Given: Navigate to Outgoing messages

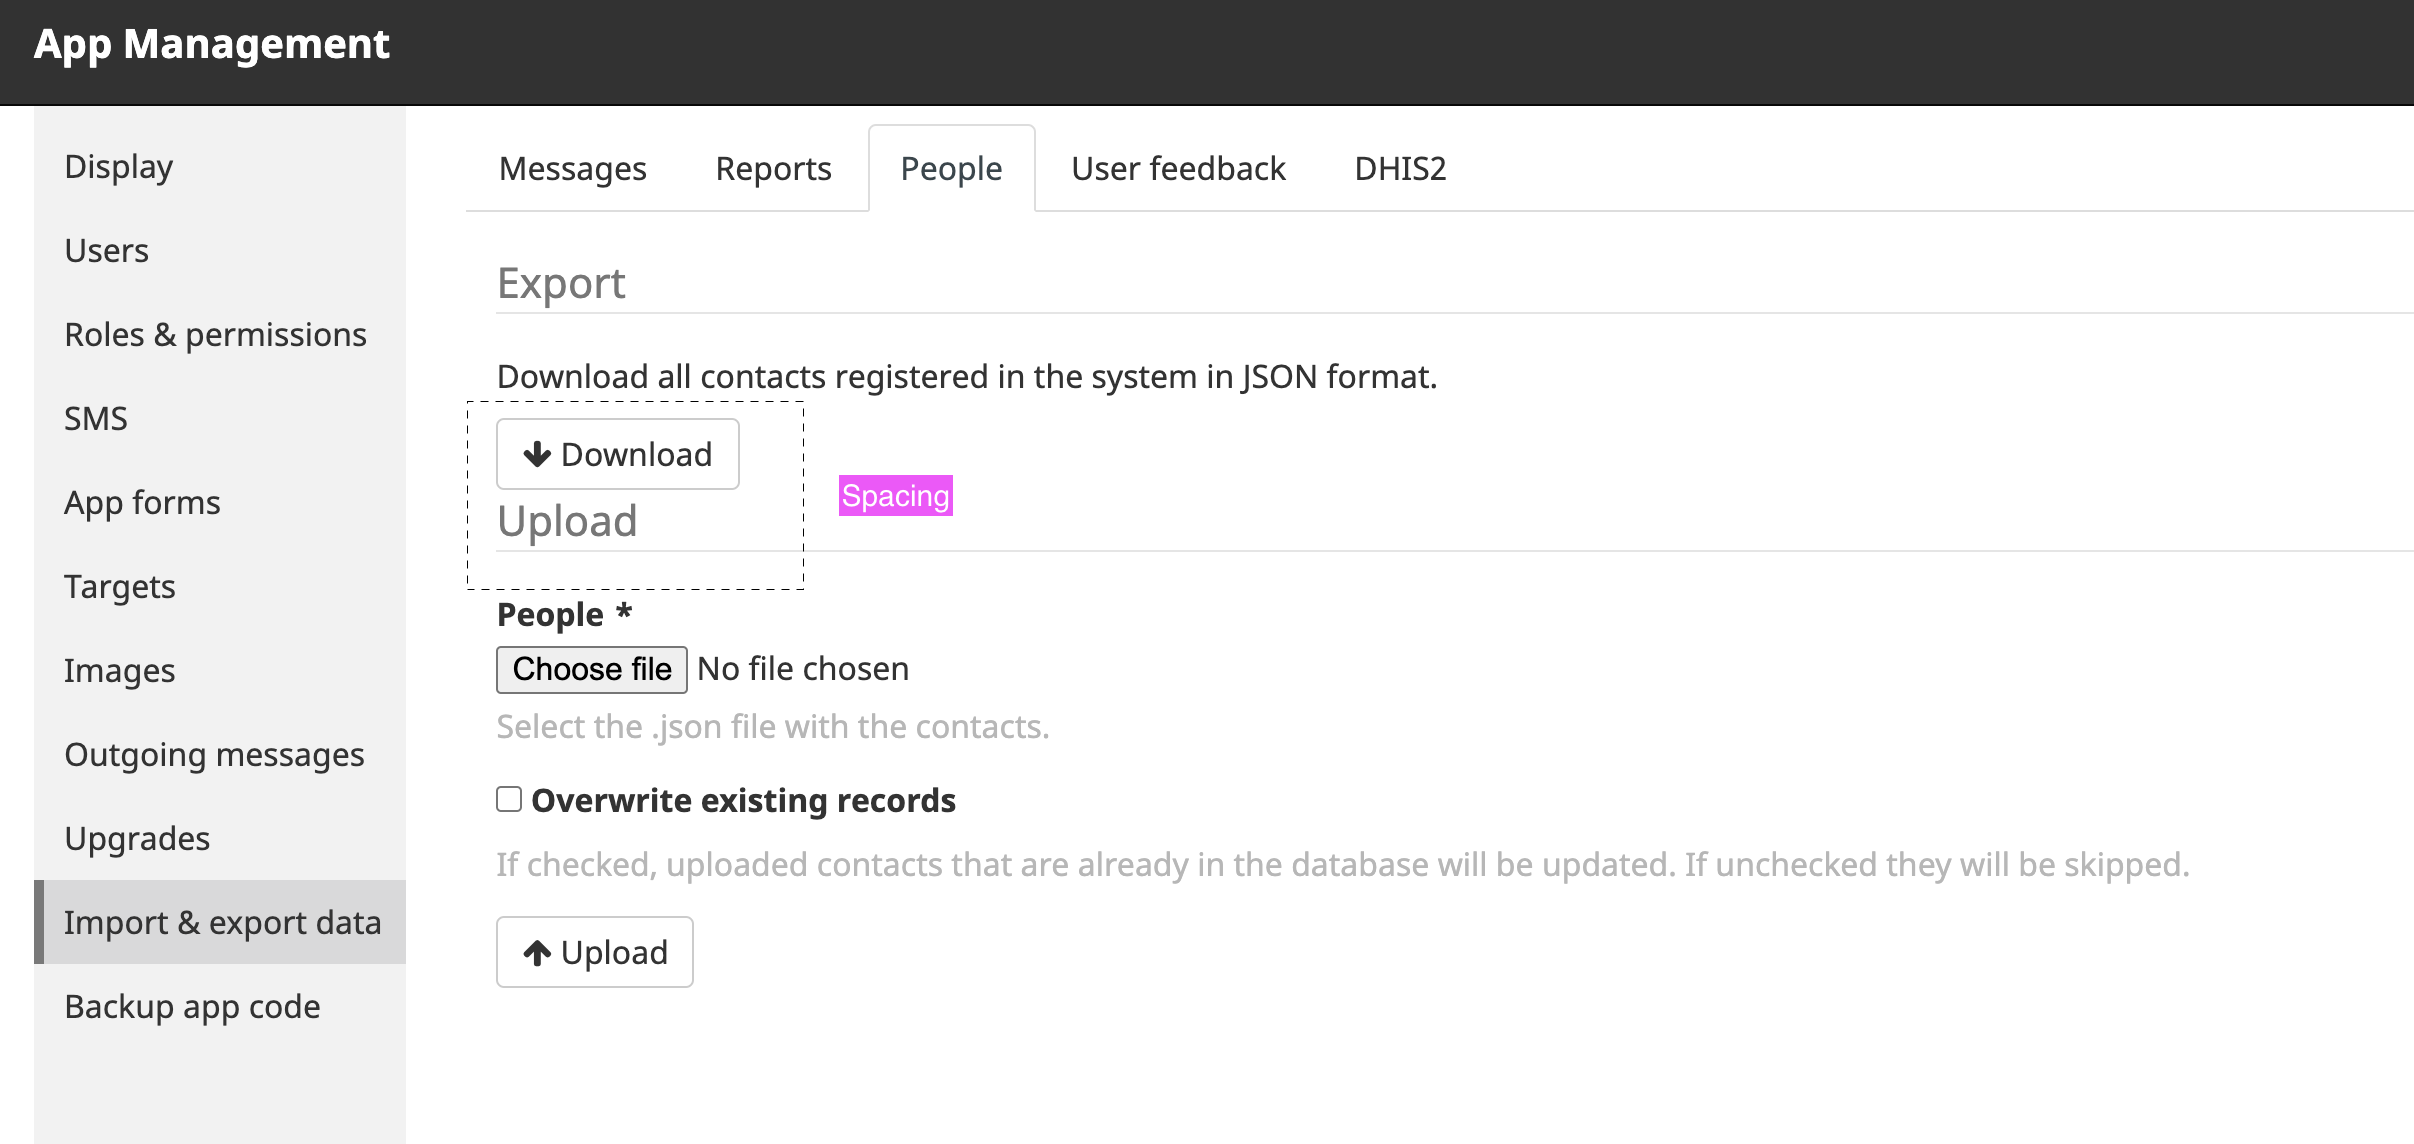Looking at the screenshot, I should click(214, 754).
